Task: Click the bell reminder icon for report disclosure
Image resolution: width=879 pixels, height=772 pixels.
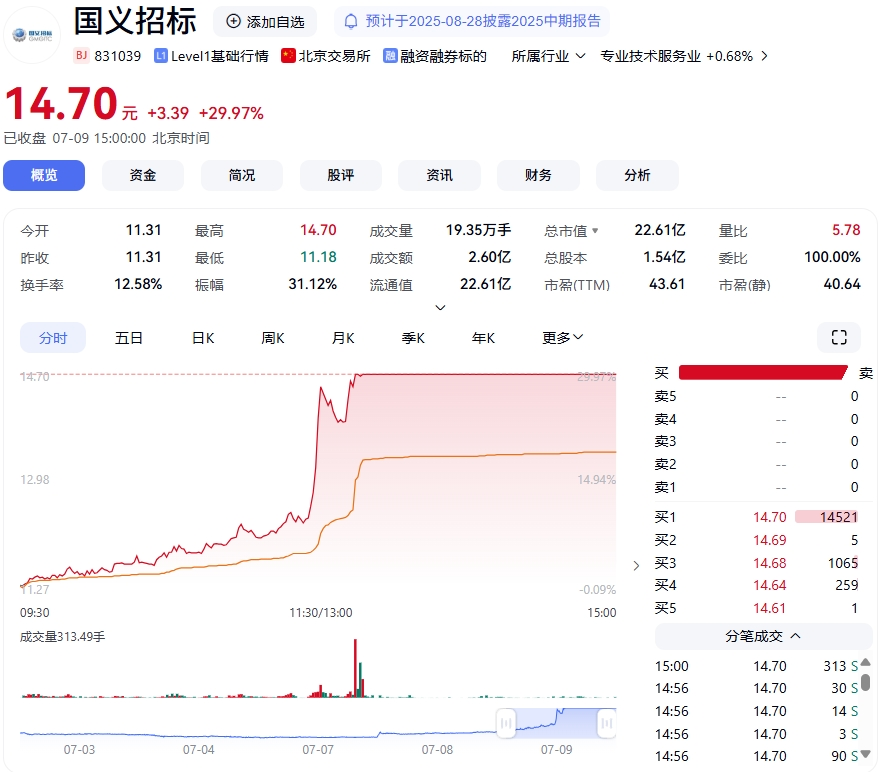Action: [351, 21]
